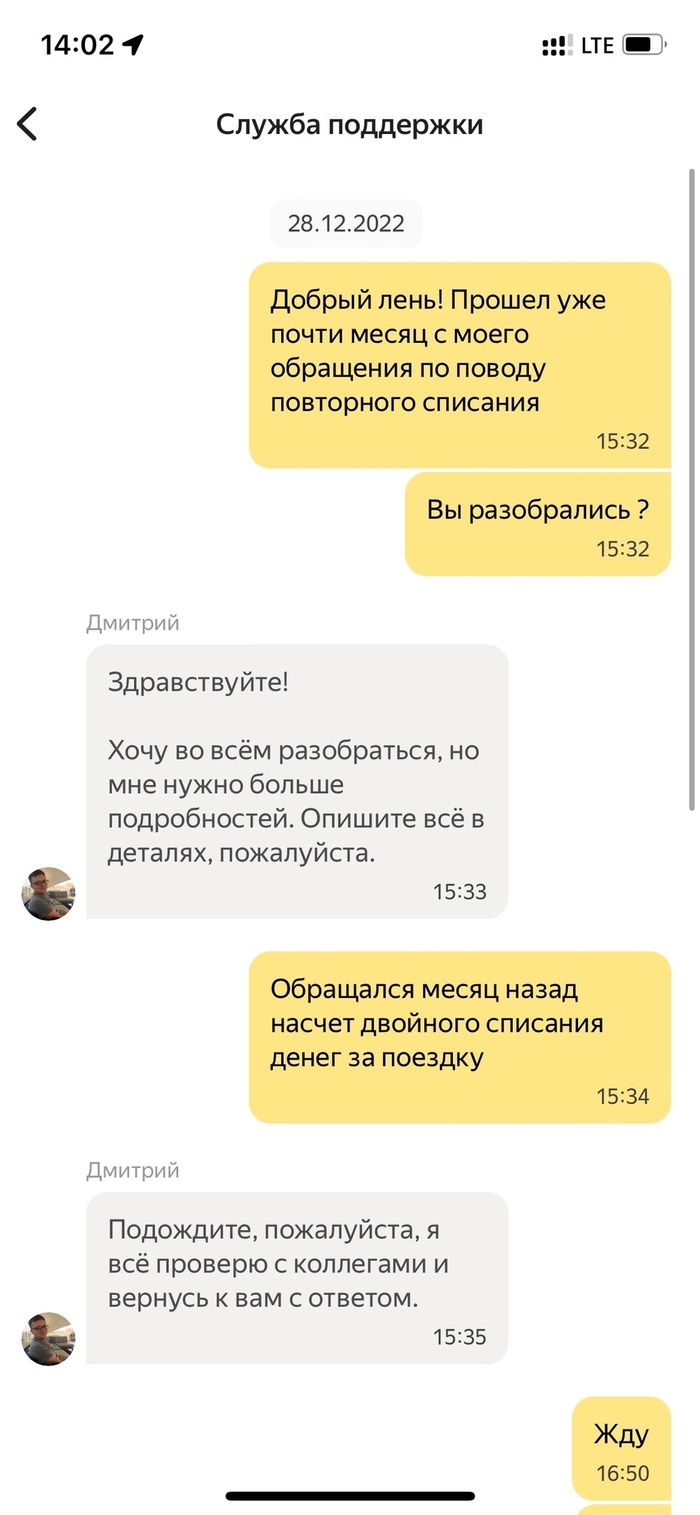This screenshot has width=700, height=1515.
Task: Tap the 28.12.2022 date chip
Action: click(x=346, y=223)
